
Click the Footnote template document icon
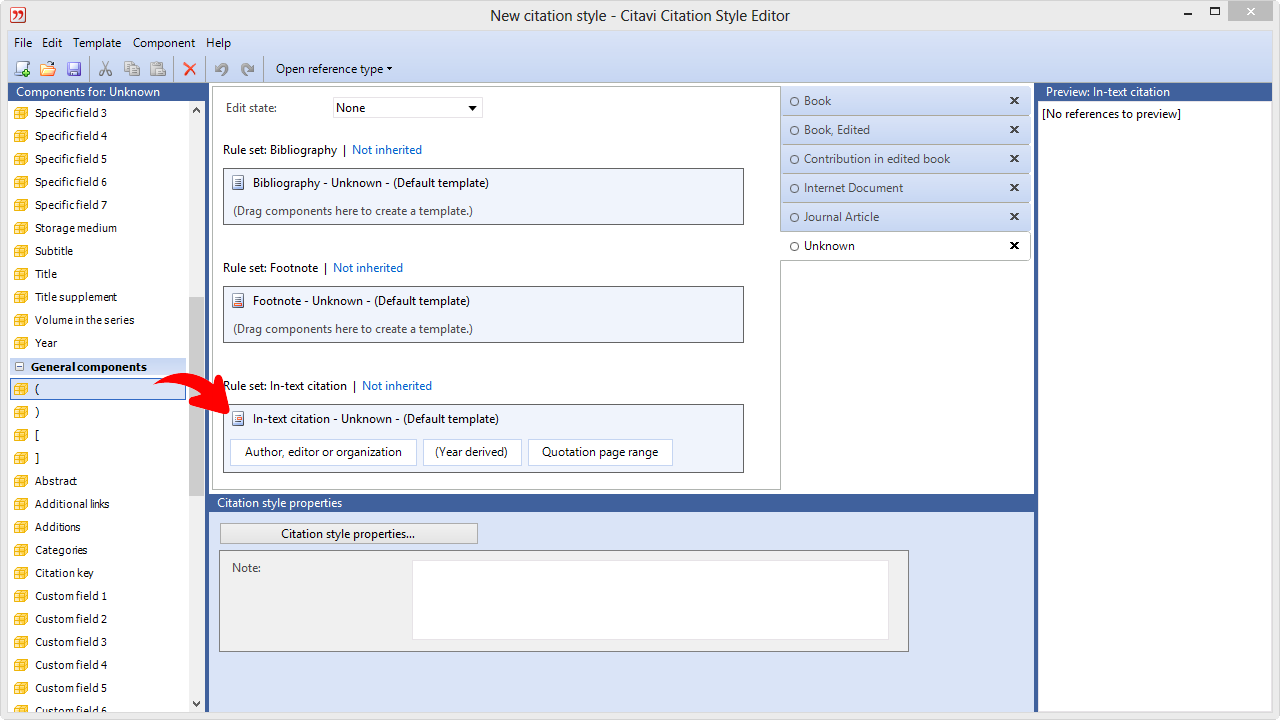coord(238,301)
